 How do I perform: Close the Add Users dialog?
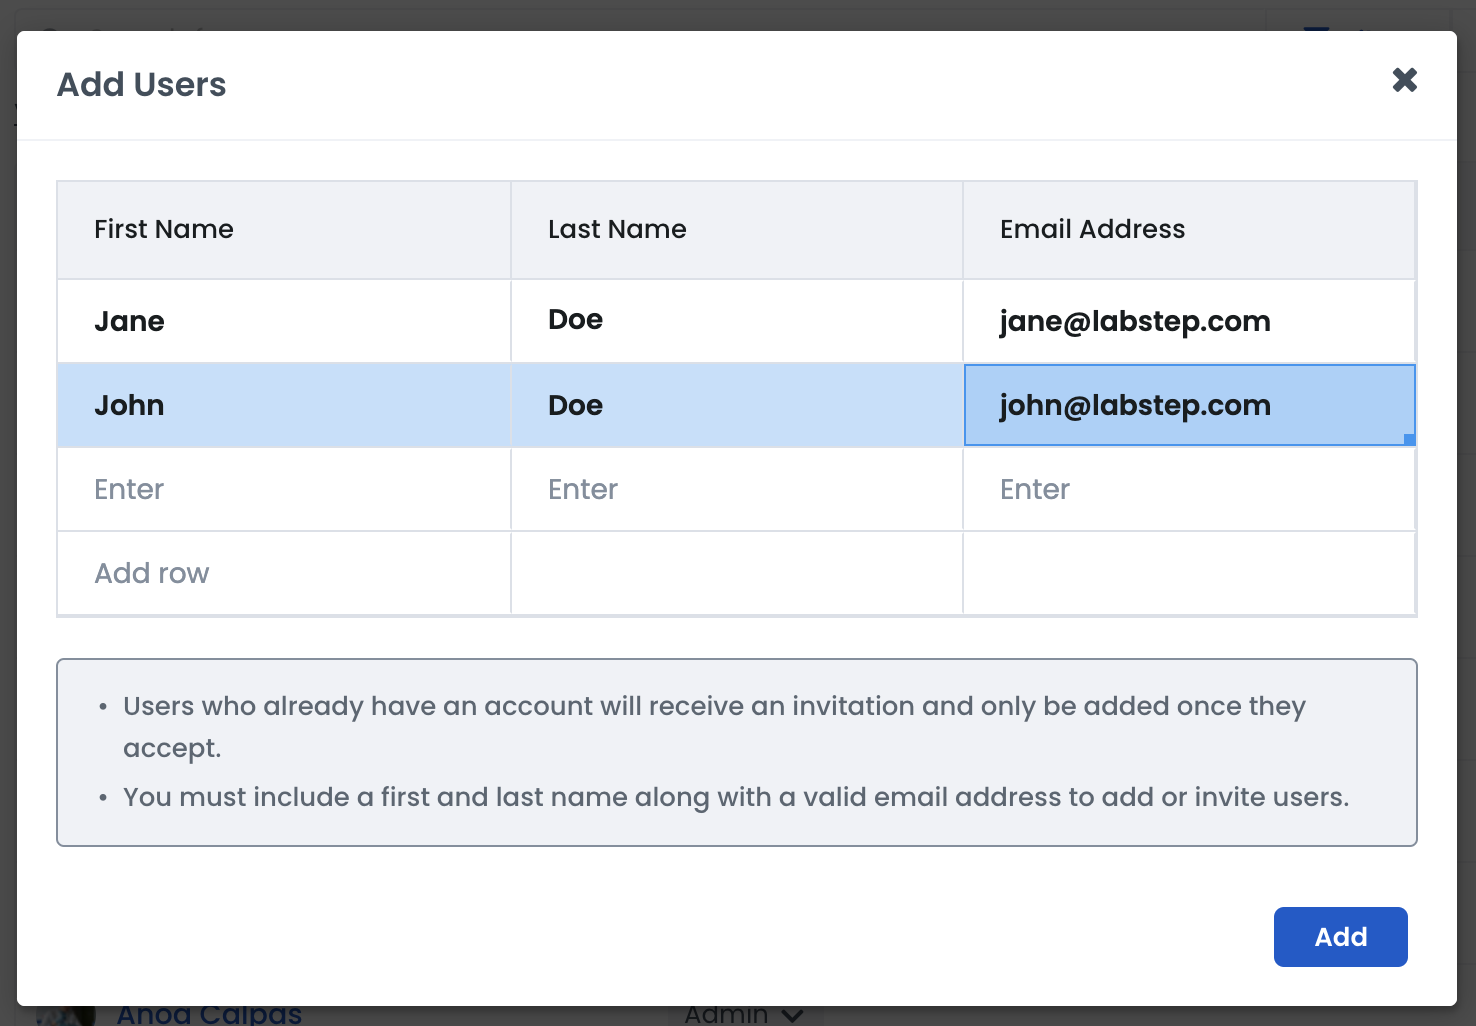point(1404,80)
